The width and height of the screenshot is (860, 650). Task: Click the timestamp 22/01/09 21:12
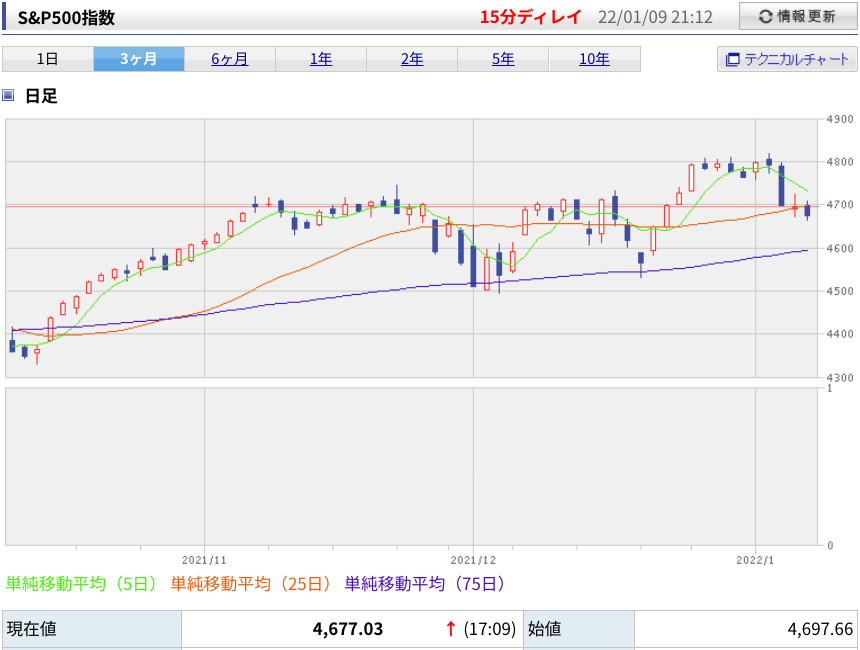(655, 17)
